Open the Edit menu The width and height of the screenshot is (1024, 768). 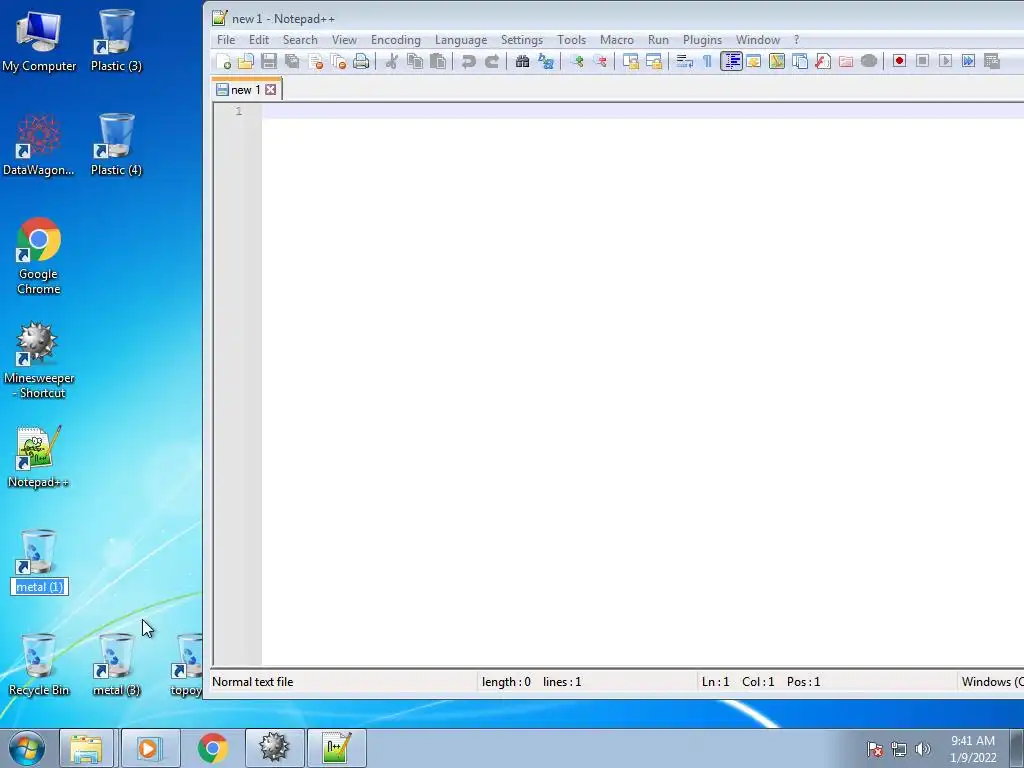[x=259, y=40]
